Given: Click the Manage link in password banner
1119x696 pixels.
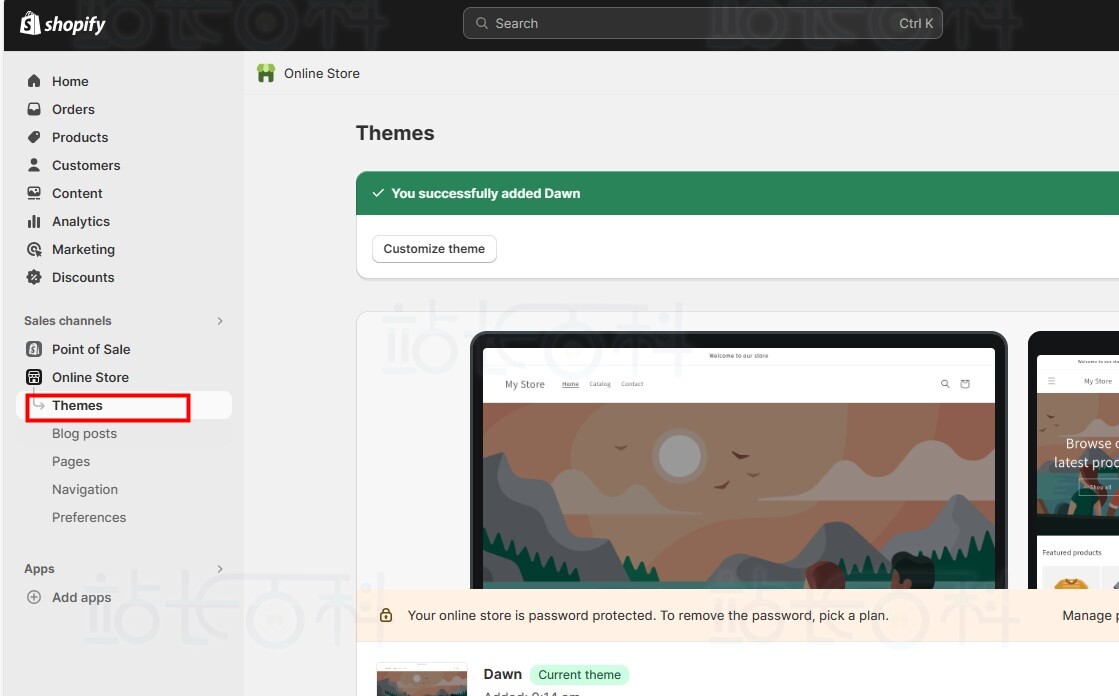Looking at the screenshot, I should pyautogui.click(x=1090, y=615).
